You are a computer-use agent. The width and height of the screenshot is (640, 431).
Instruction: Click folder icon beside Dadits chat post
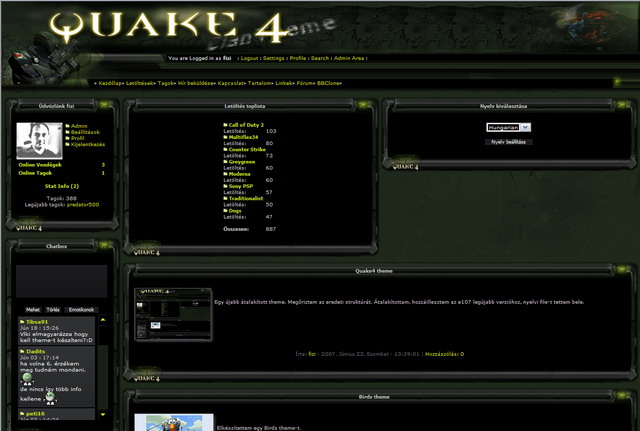(x=22, y=352)
